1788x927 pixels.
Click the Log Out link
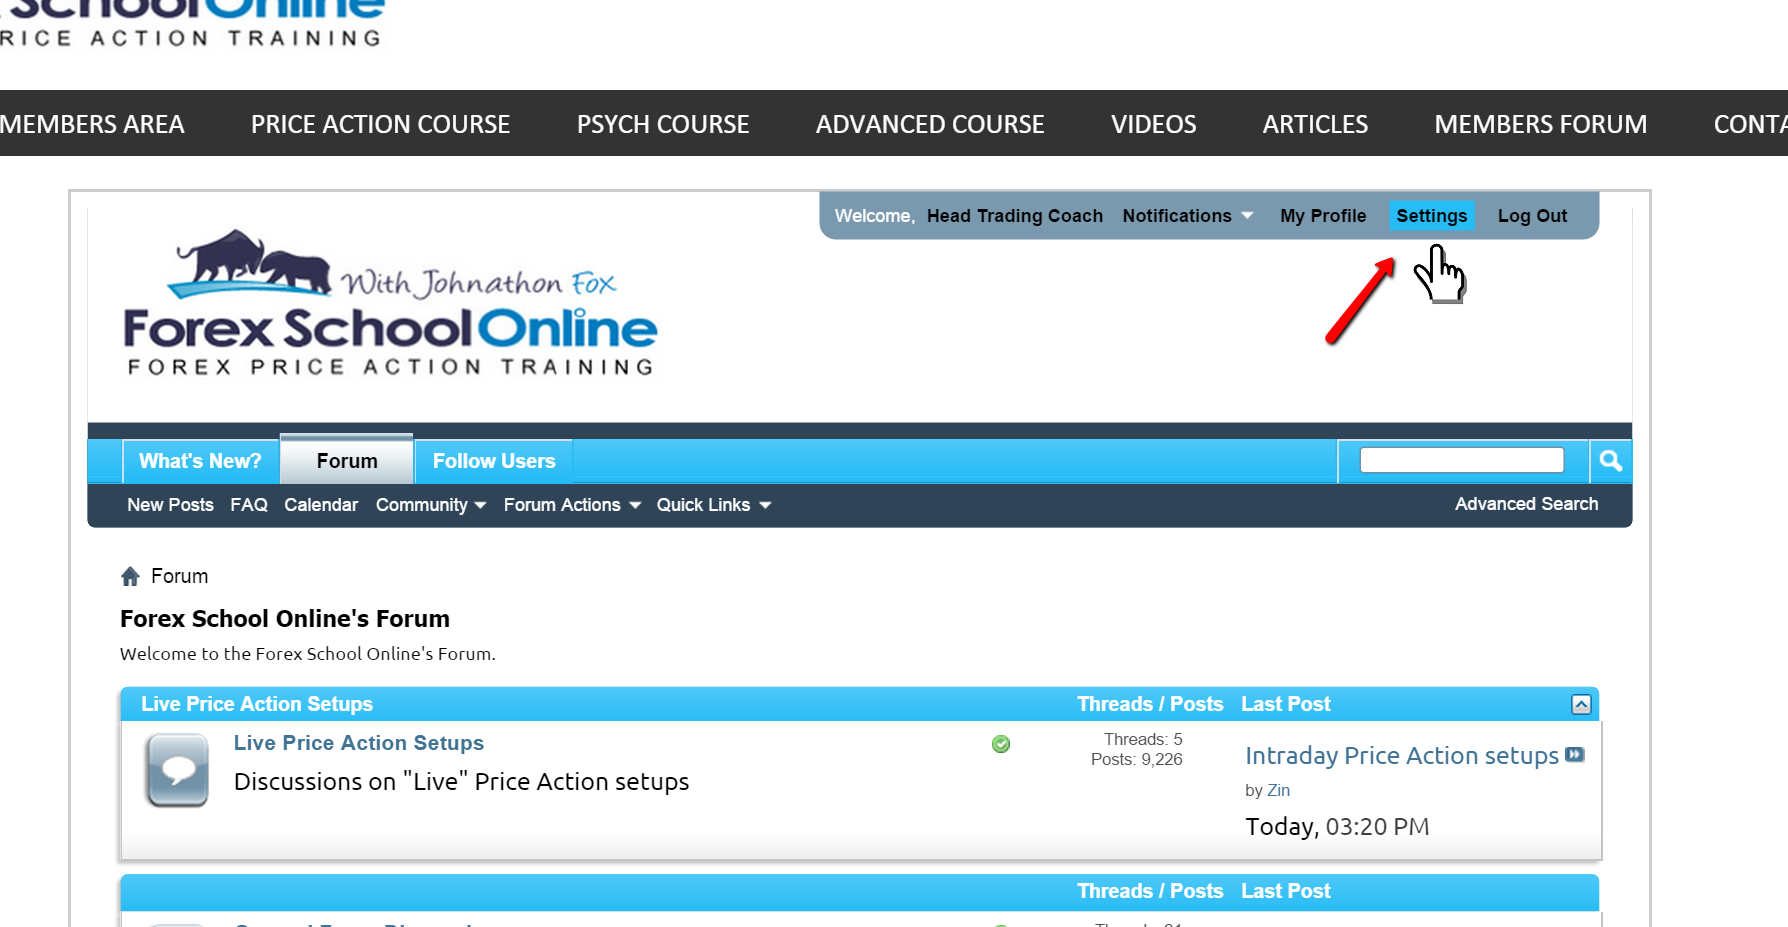1532,216
